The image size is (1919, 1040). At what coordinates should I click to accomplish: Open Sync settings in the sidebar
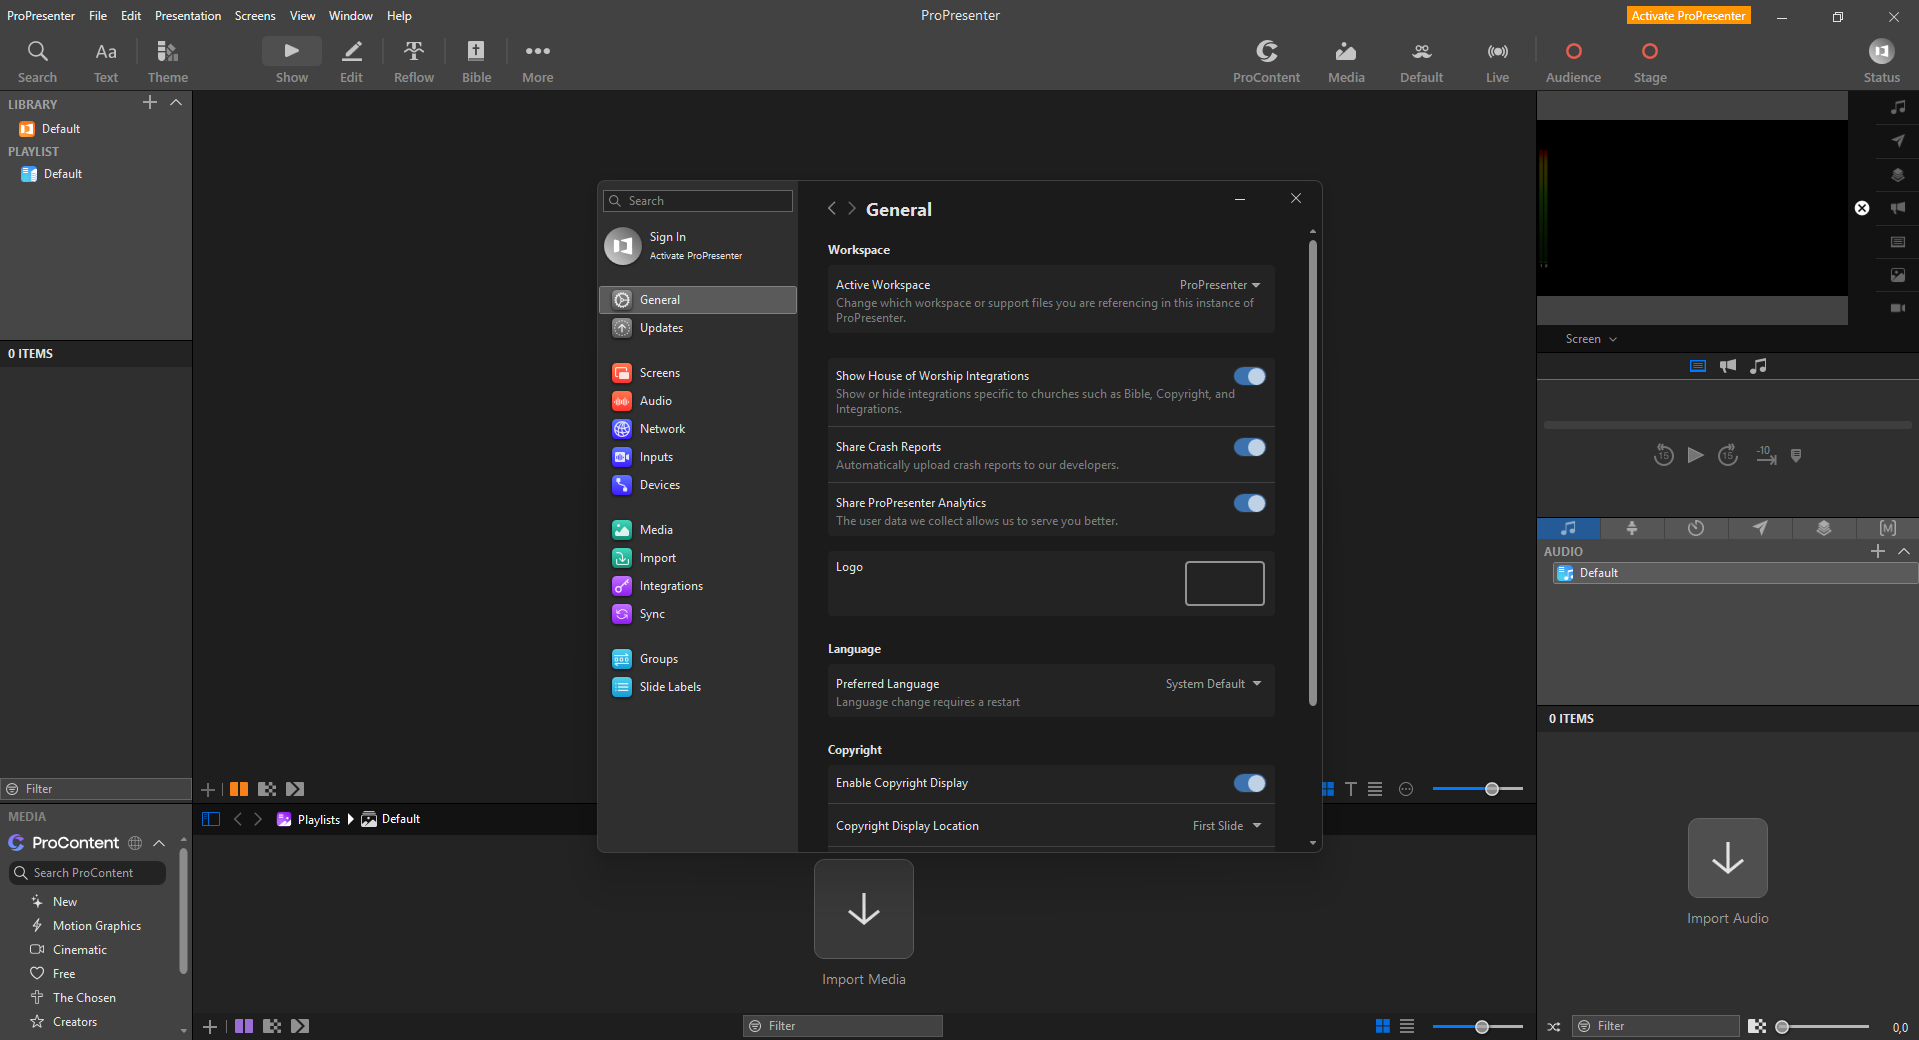698,614
